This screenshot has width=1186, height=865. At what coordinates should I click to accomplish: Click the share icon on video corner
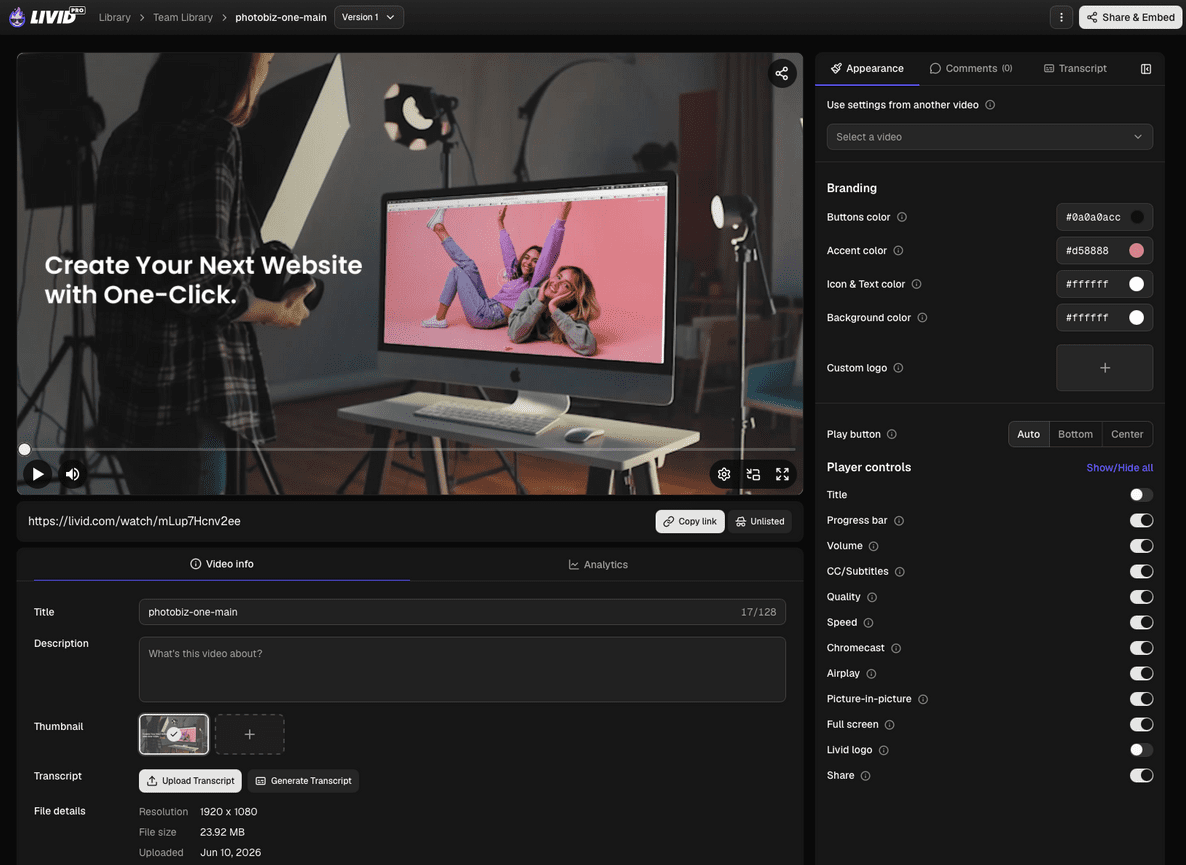click(781, 73)
